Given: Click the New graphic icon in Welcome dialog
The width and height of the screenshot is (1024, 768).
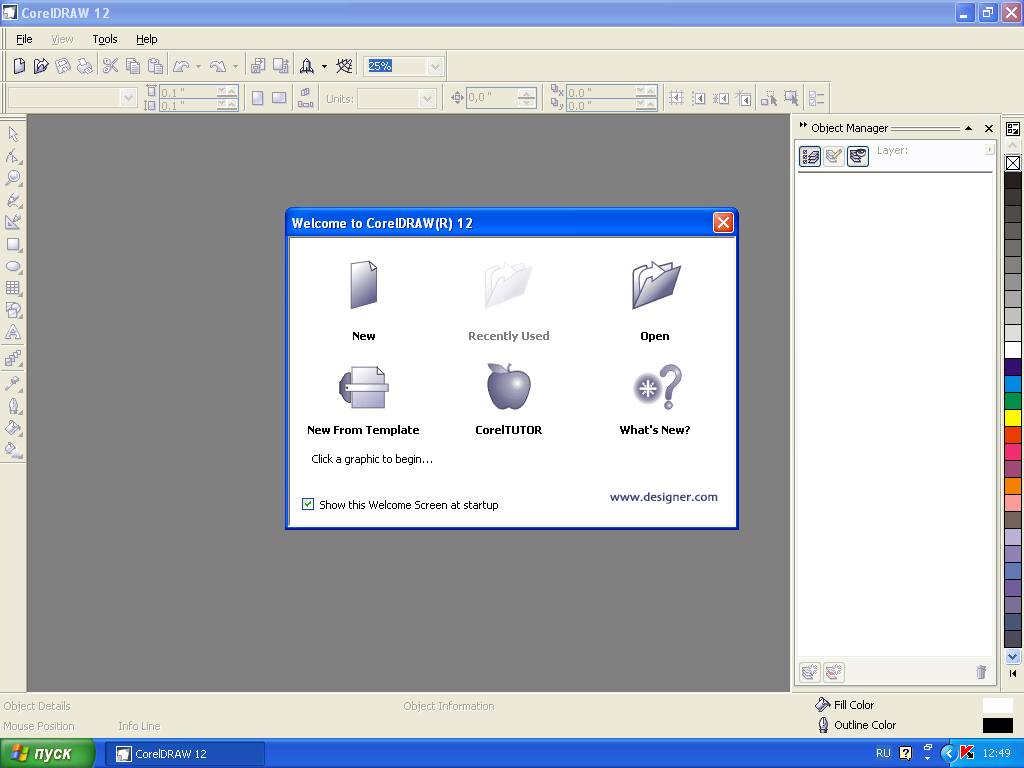Looking at the screenshot, I should 364,285.
